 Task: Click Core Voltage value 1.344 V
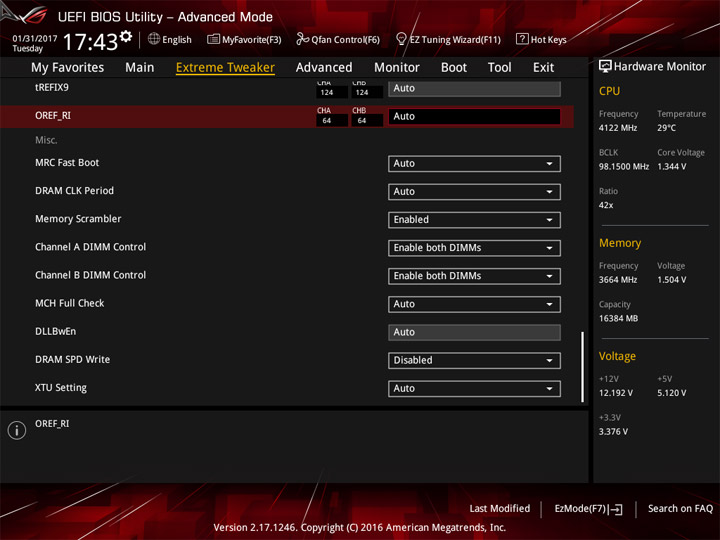[x=671, y=167]
